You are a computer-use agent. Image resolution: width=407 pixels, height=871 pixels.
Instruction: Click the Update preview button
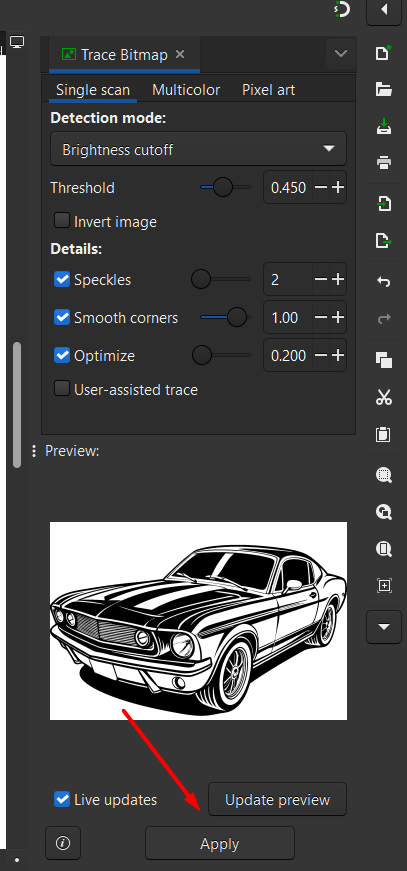tap(277, 799)
